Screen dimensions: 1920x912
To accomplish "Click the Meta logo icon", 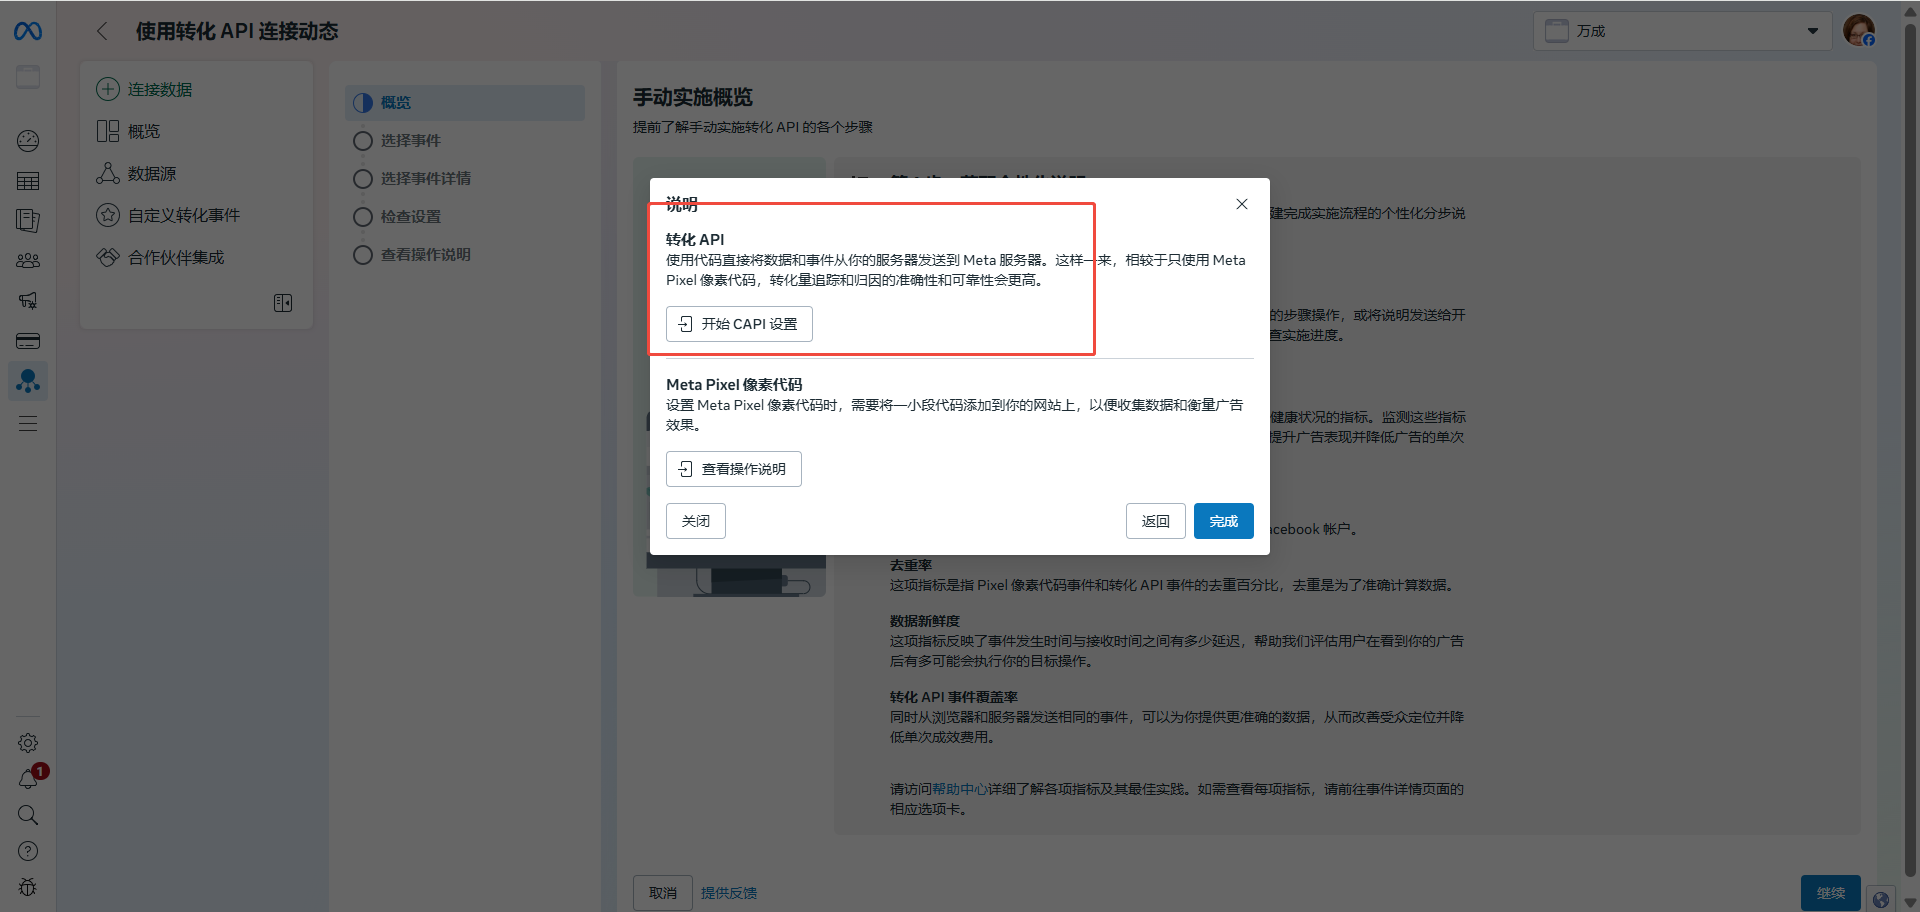I will (x=28, y=32).
